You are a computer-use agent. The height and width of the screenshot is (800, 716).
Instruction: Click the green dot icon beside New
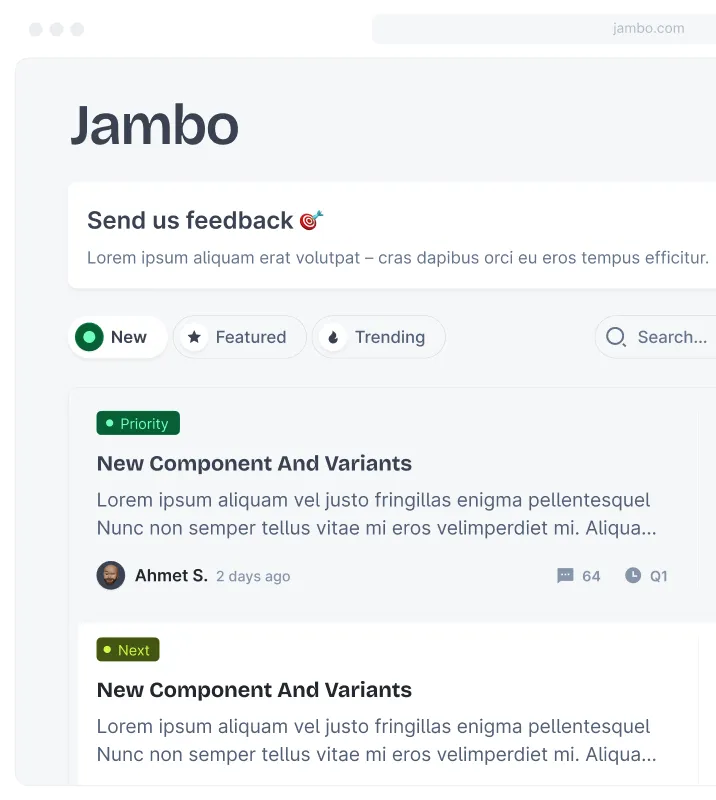(89, 337)
